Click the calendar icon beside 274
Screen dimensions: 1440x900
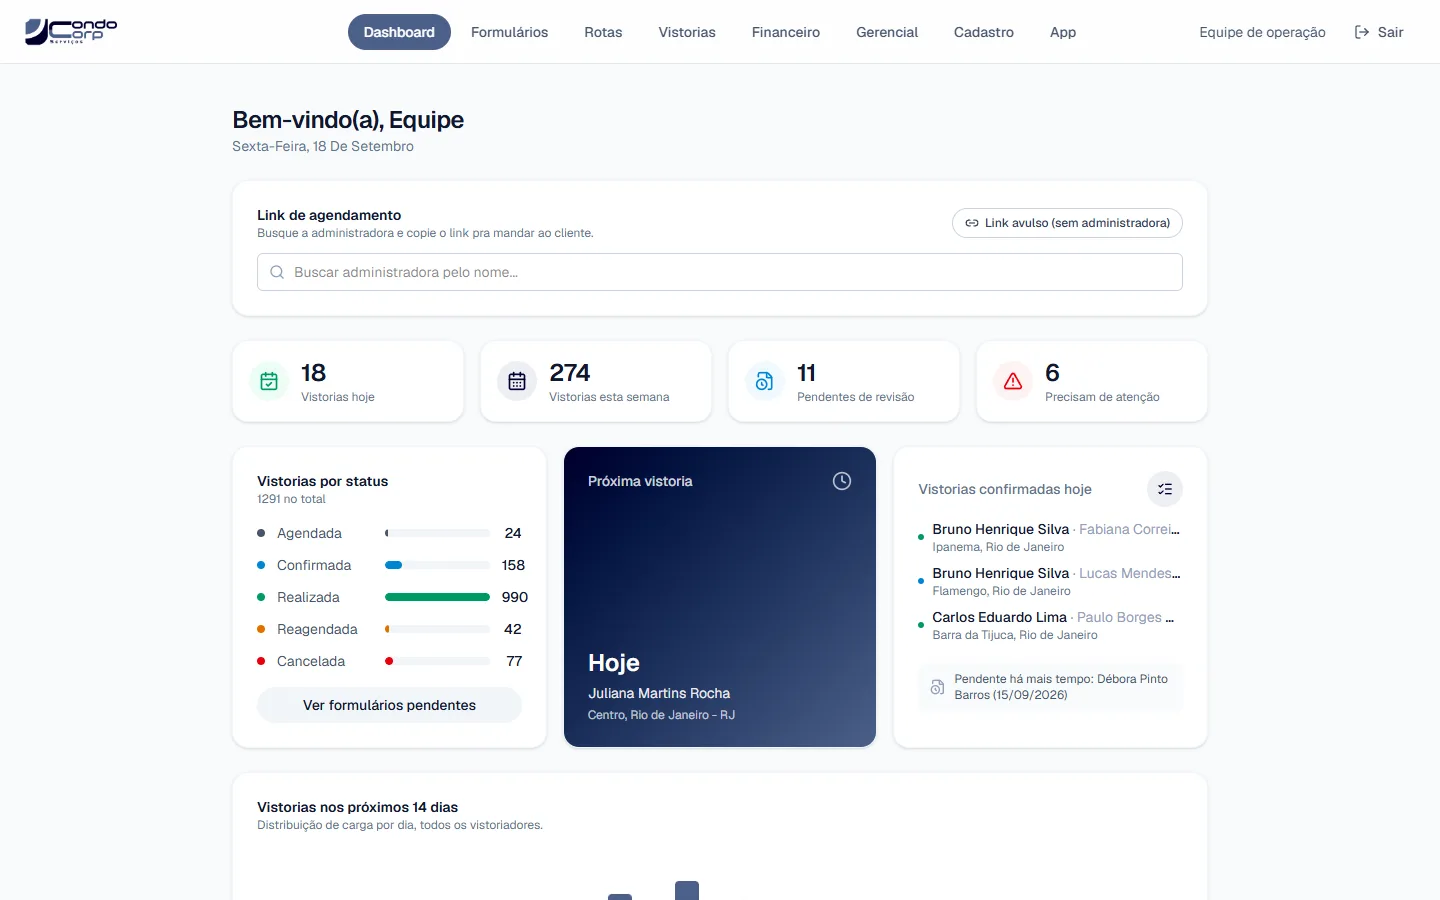pos(517,381)
